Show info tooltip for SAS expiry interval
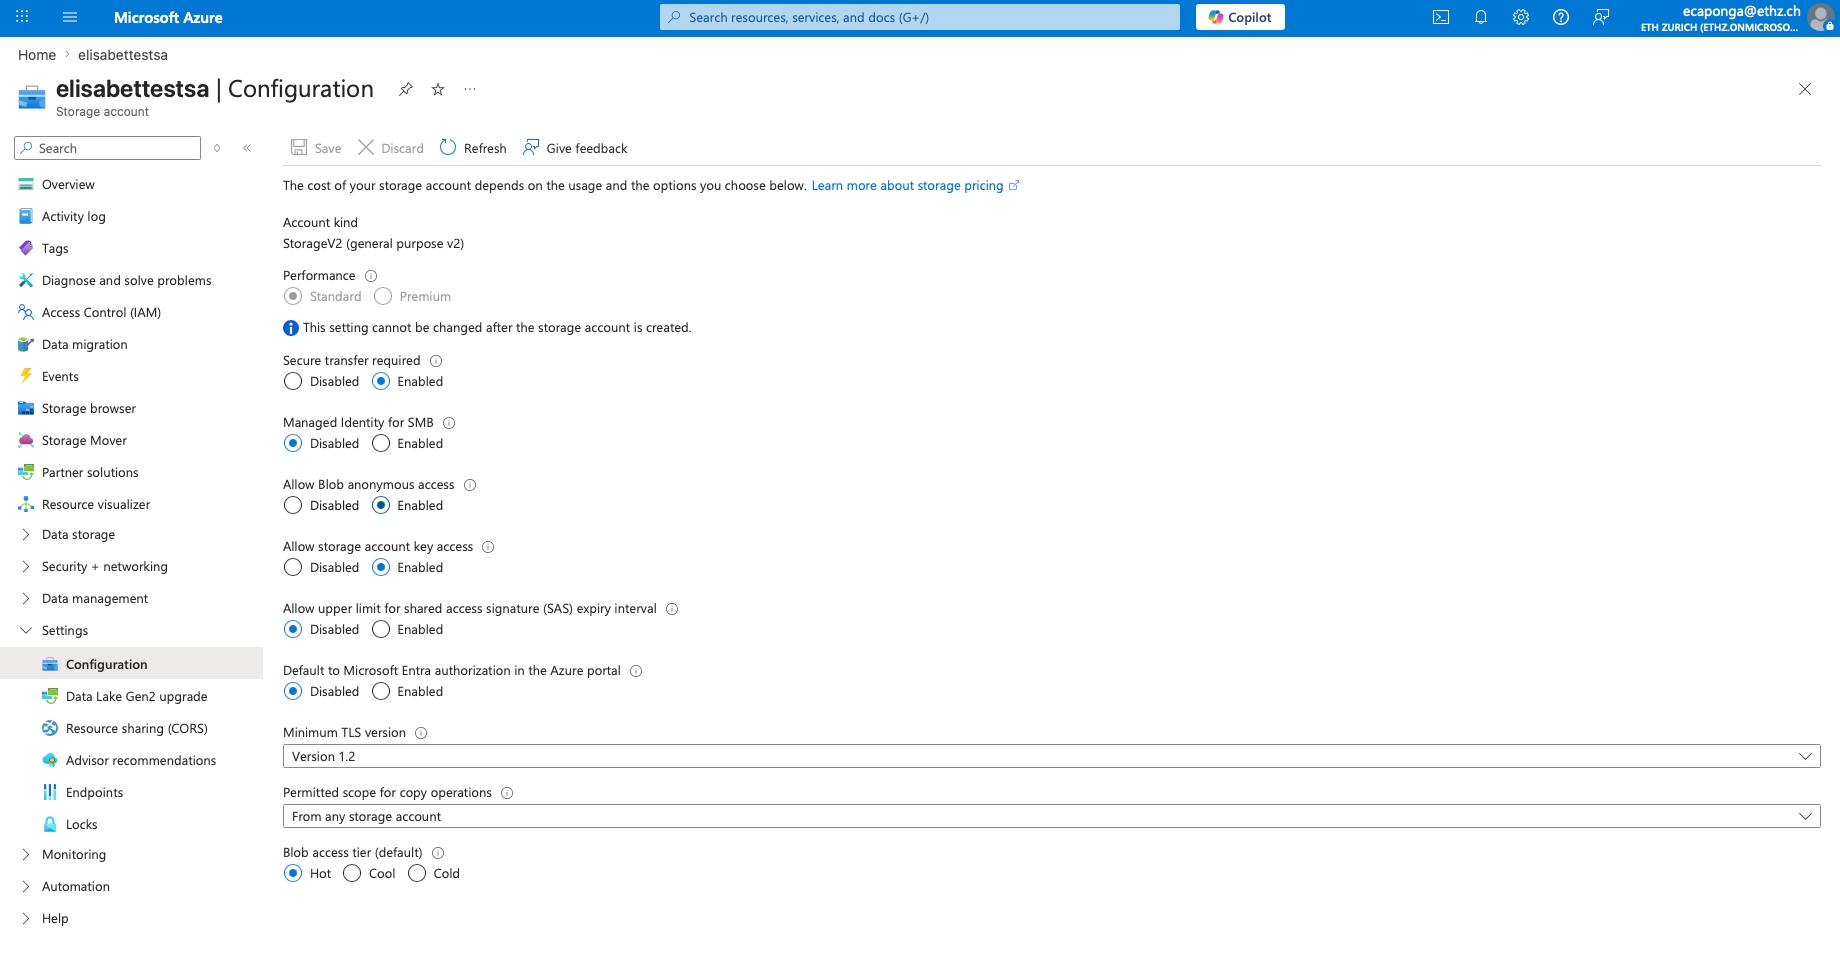 [672, 609]
